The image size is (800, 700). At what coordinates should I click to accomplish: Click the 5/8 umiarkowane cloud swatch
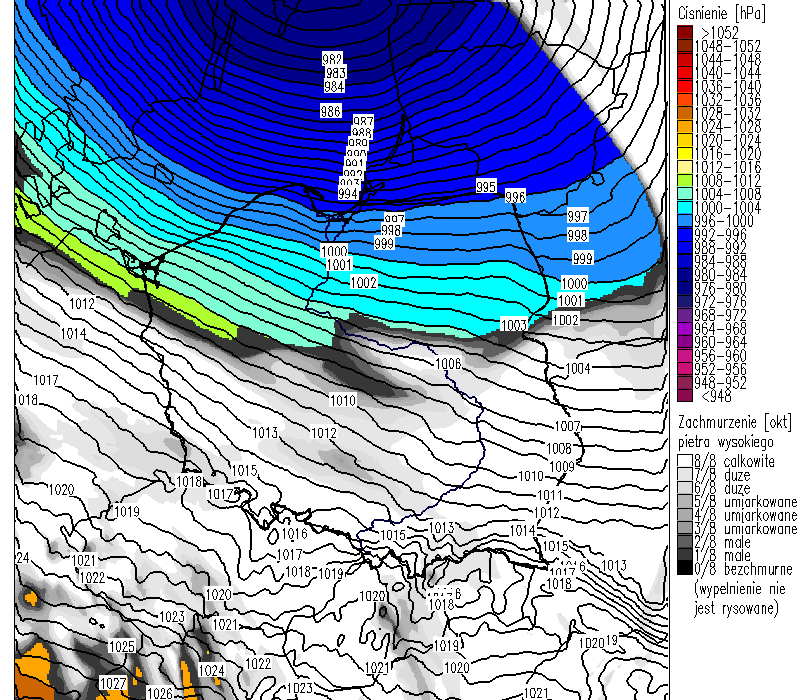point(685,502)
